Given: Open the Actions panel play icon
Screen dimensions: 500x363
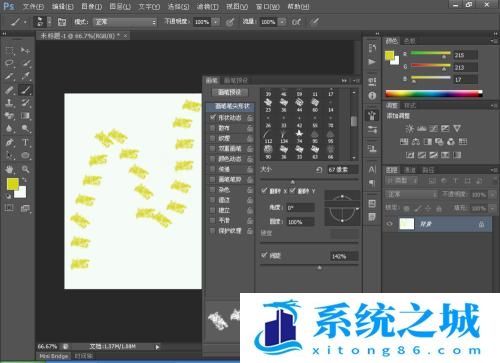Looking at the screenshot, I should coord(372,62).
